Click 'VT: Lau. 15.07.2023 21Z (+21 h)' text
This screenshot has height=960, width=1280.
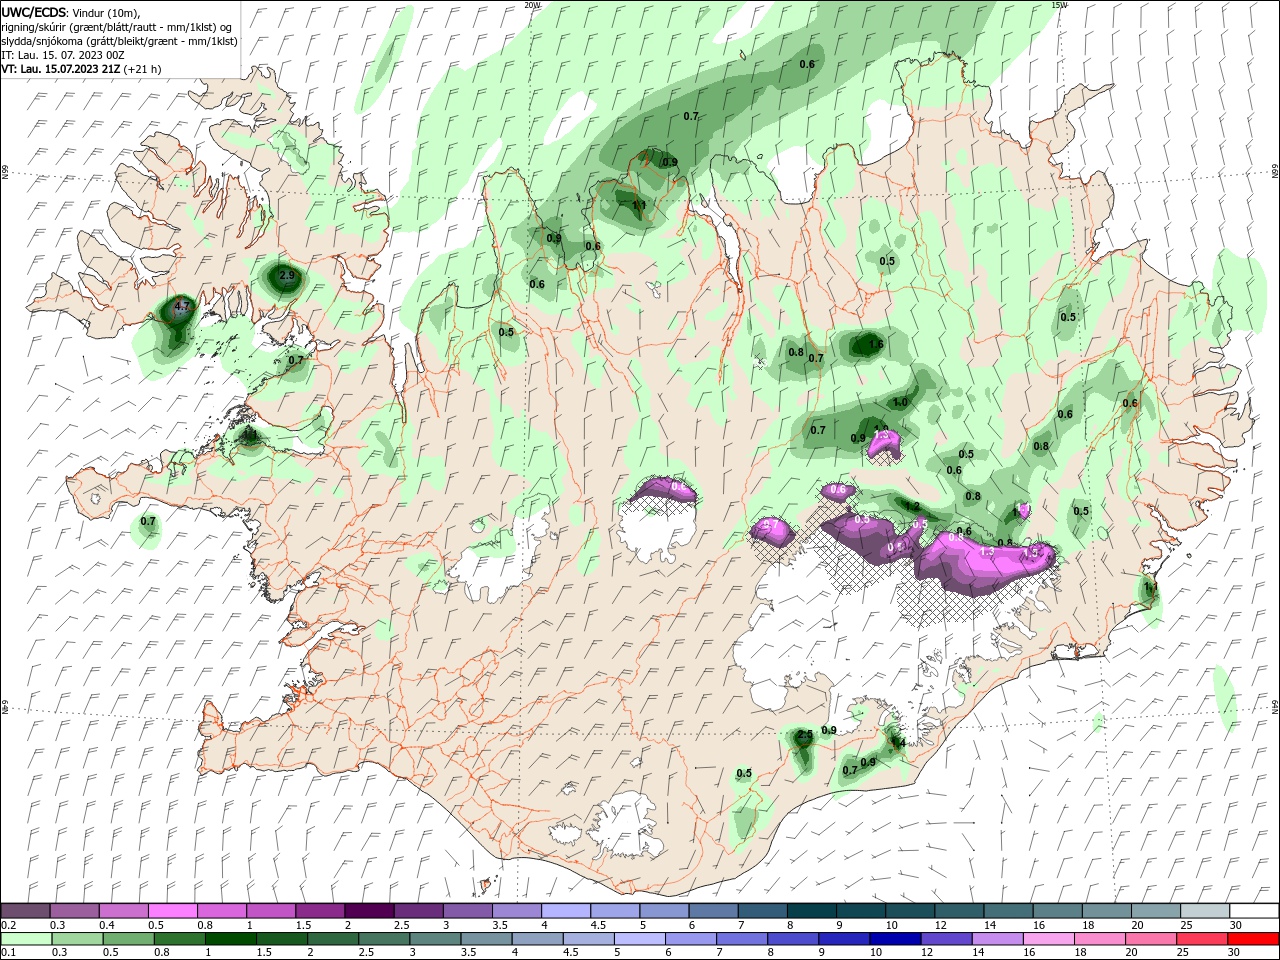coord(81,69)
